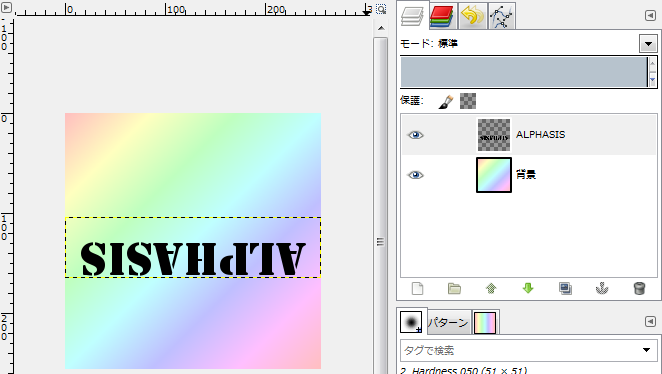Image resolution: width=662 pixels, height=374 pixels.
Task: Step the opacity value up
Action: (653, 64)
